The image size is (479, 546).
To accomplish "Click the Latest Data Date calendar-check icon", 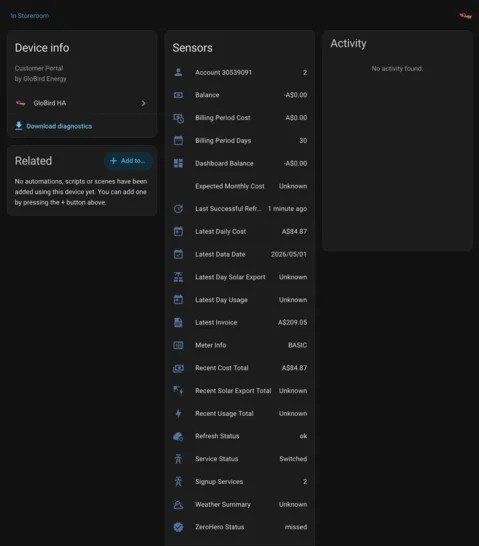I will click(x=178, y=254).
